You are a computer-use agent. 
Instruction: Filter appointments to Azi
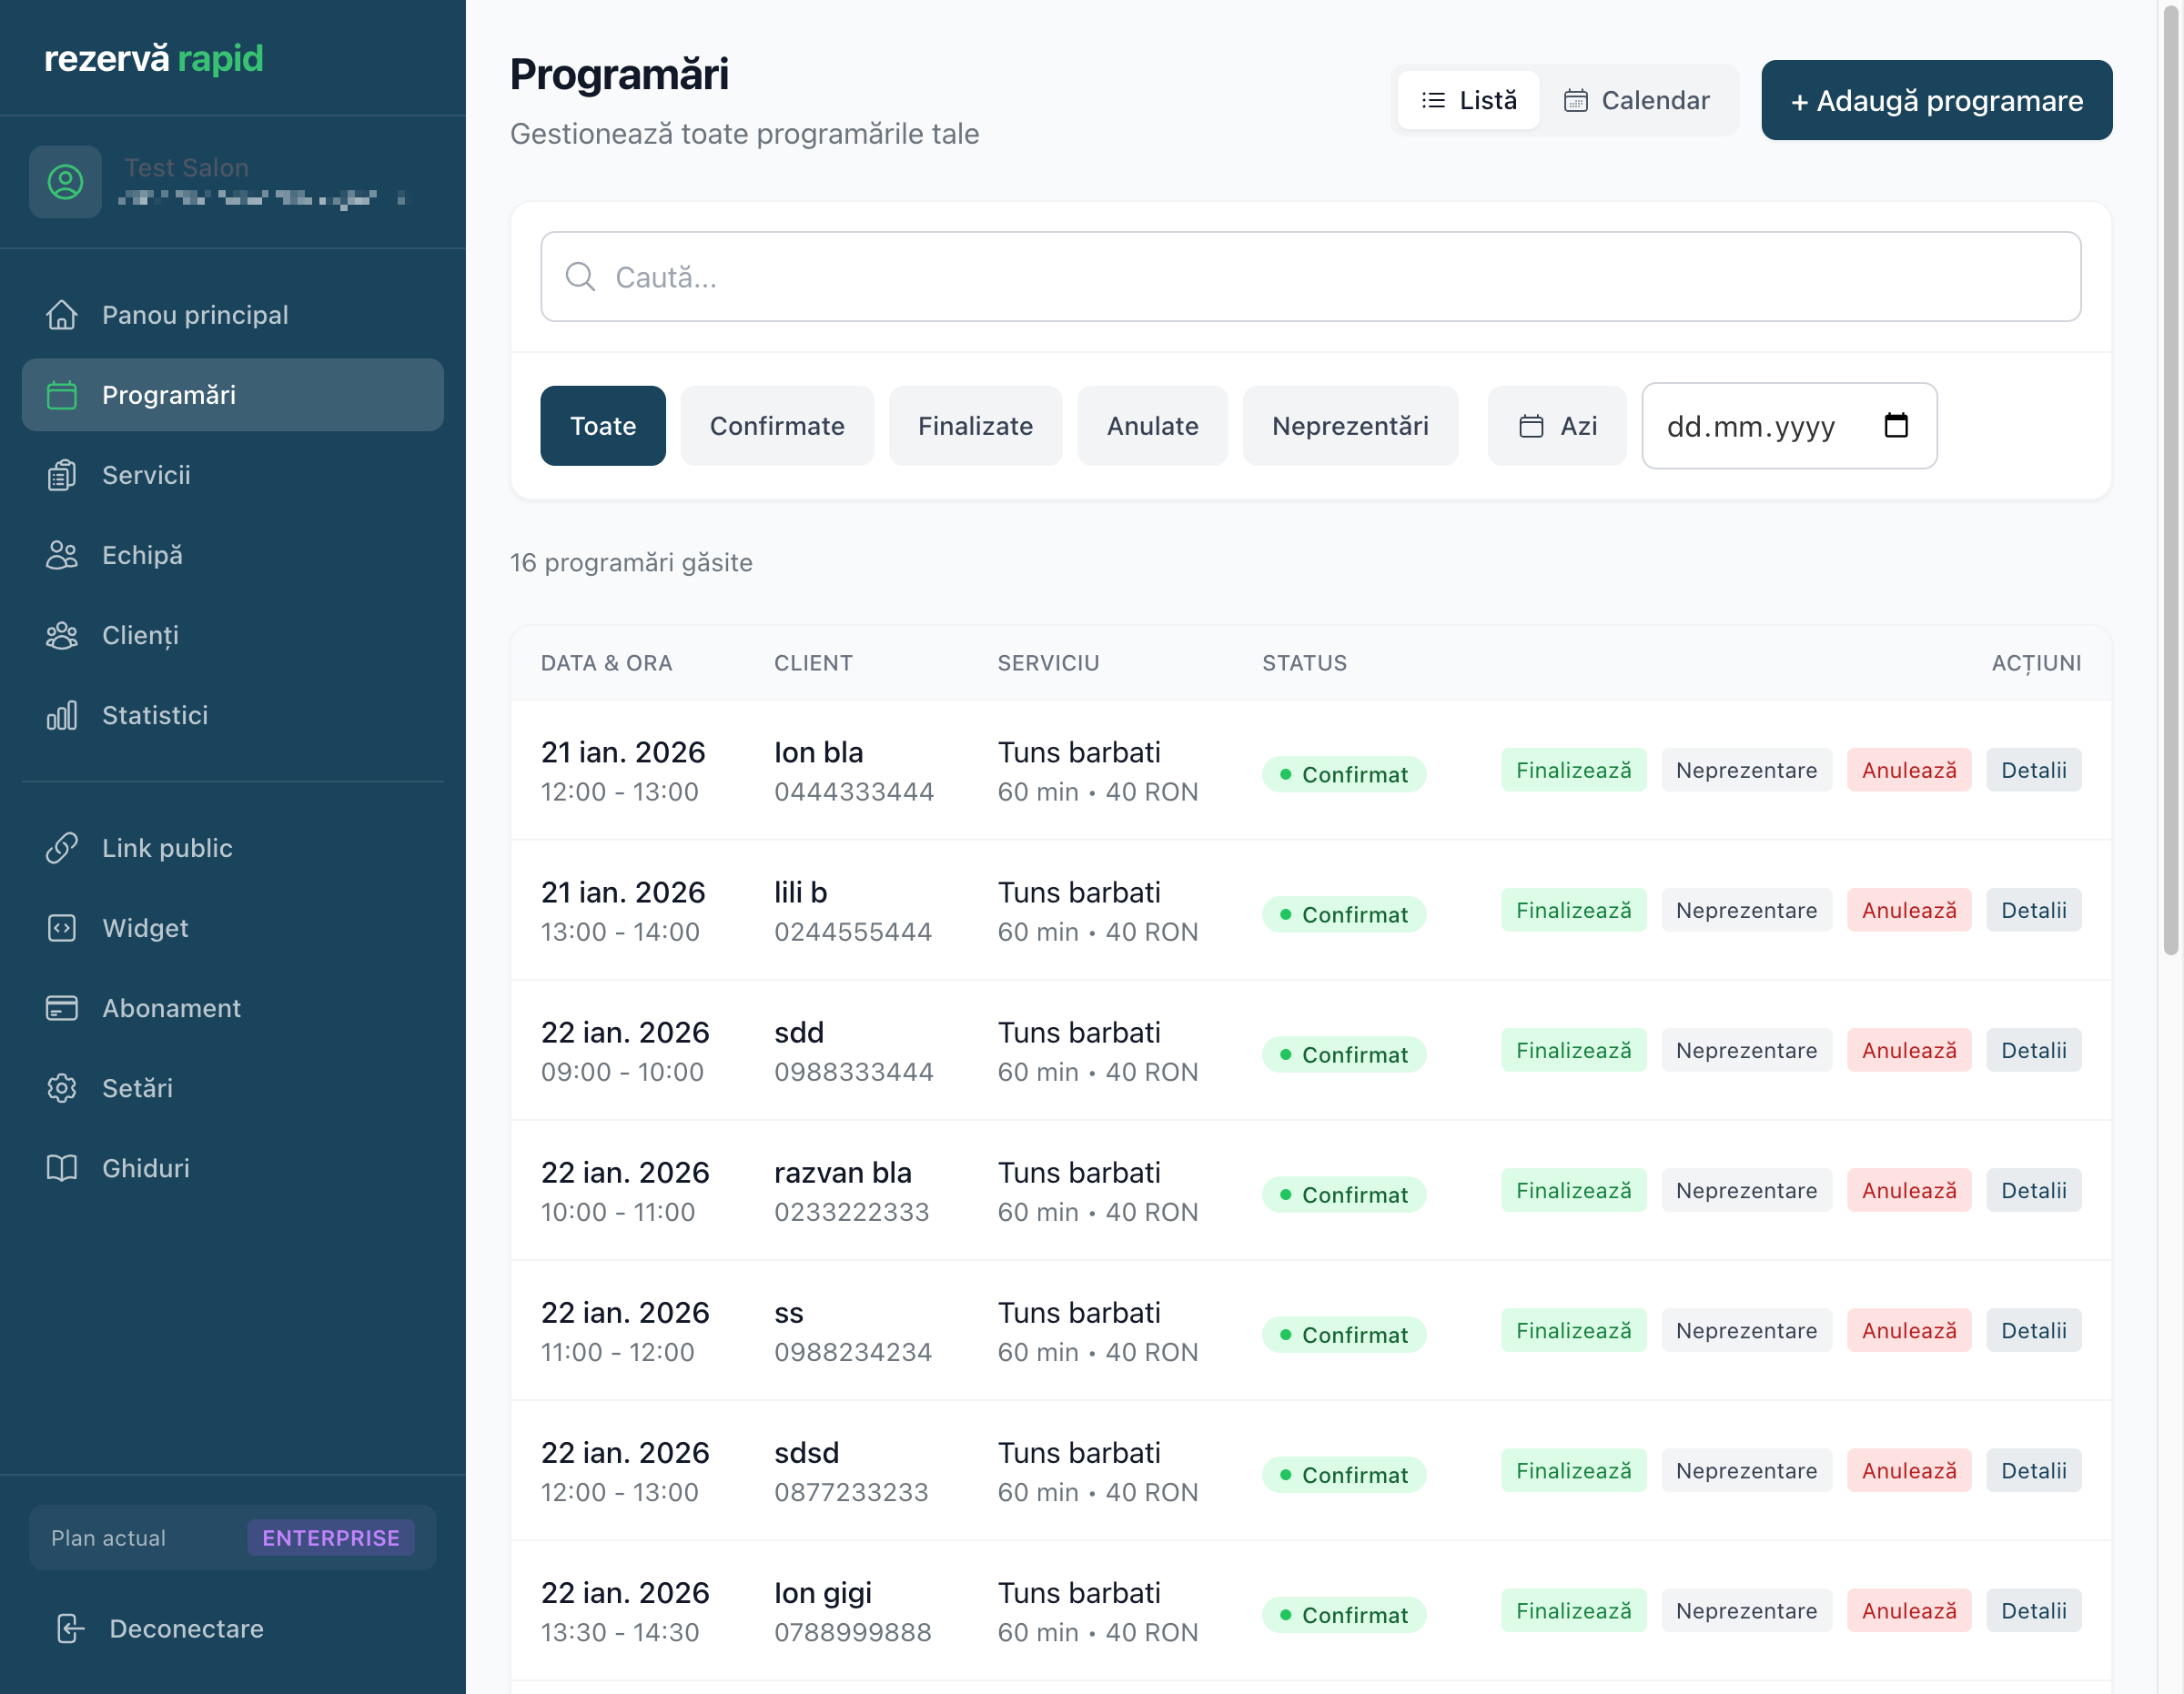[x=1557, y=426]
